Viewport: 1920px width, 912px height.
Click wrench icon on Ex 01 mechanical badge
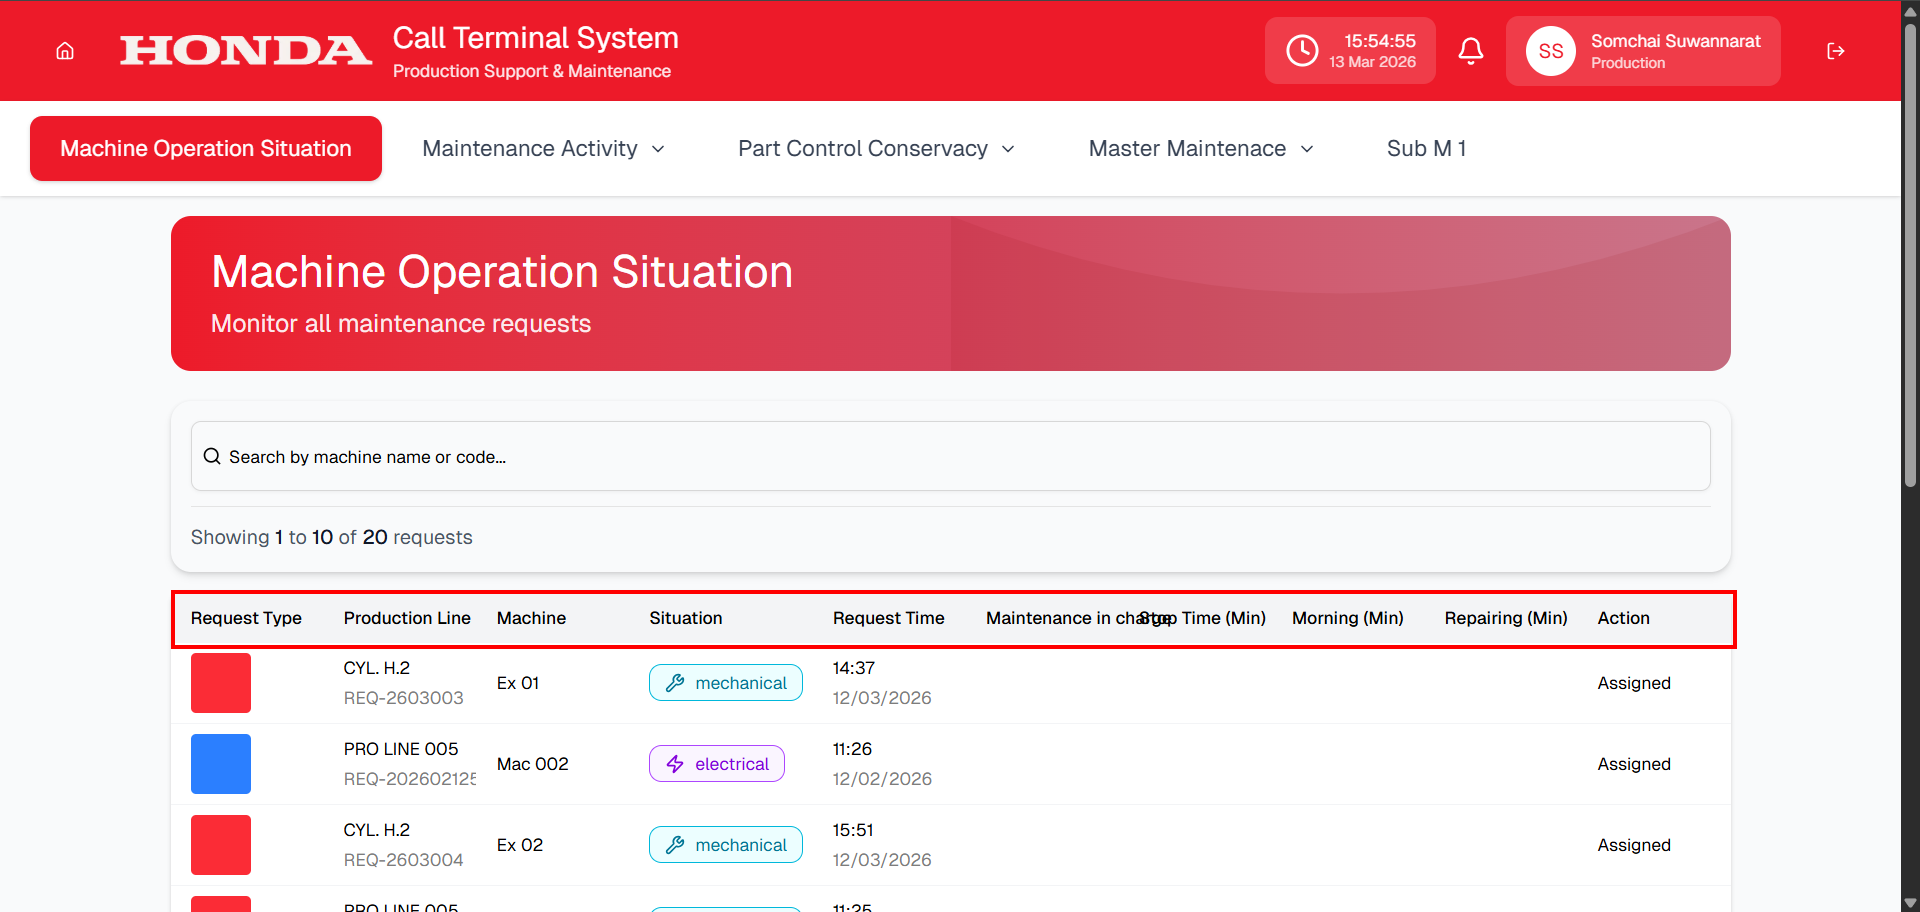(x=676, y=683)
